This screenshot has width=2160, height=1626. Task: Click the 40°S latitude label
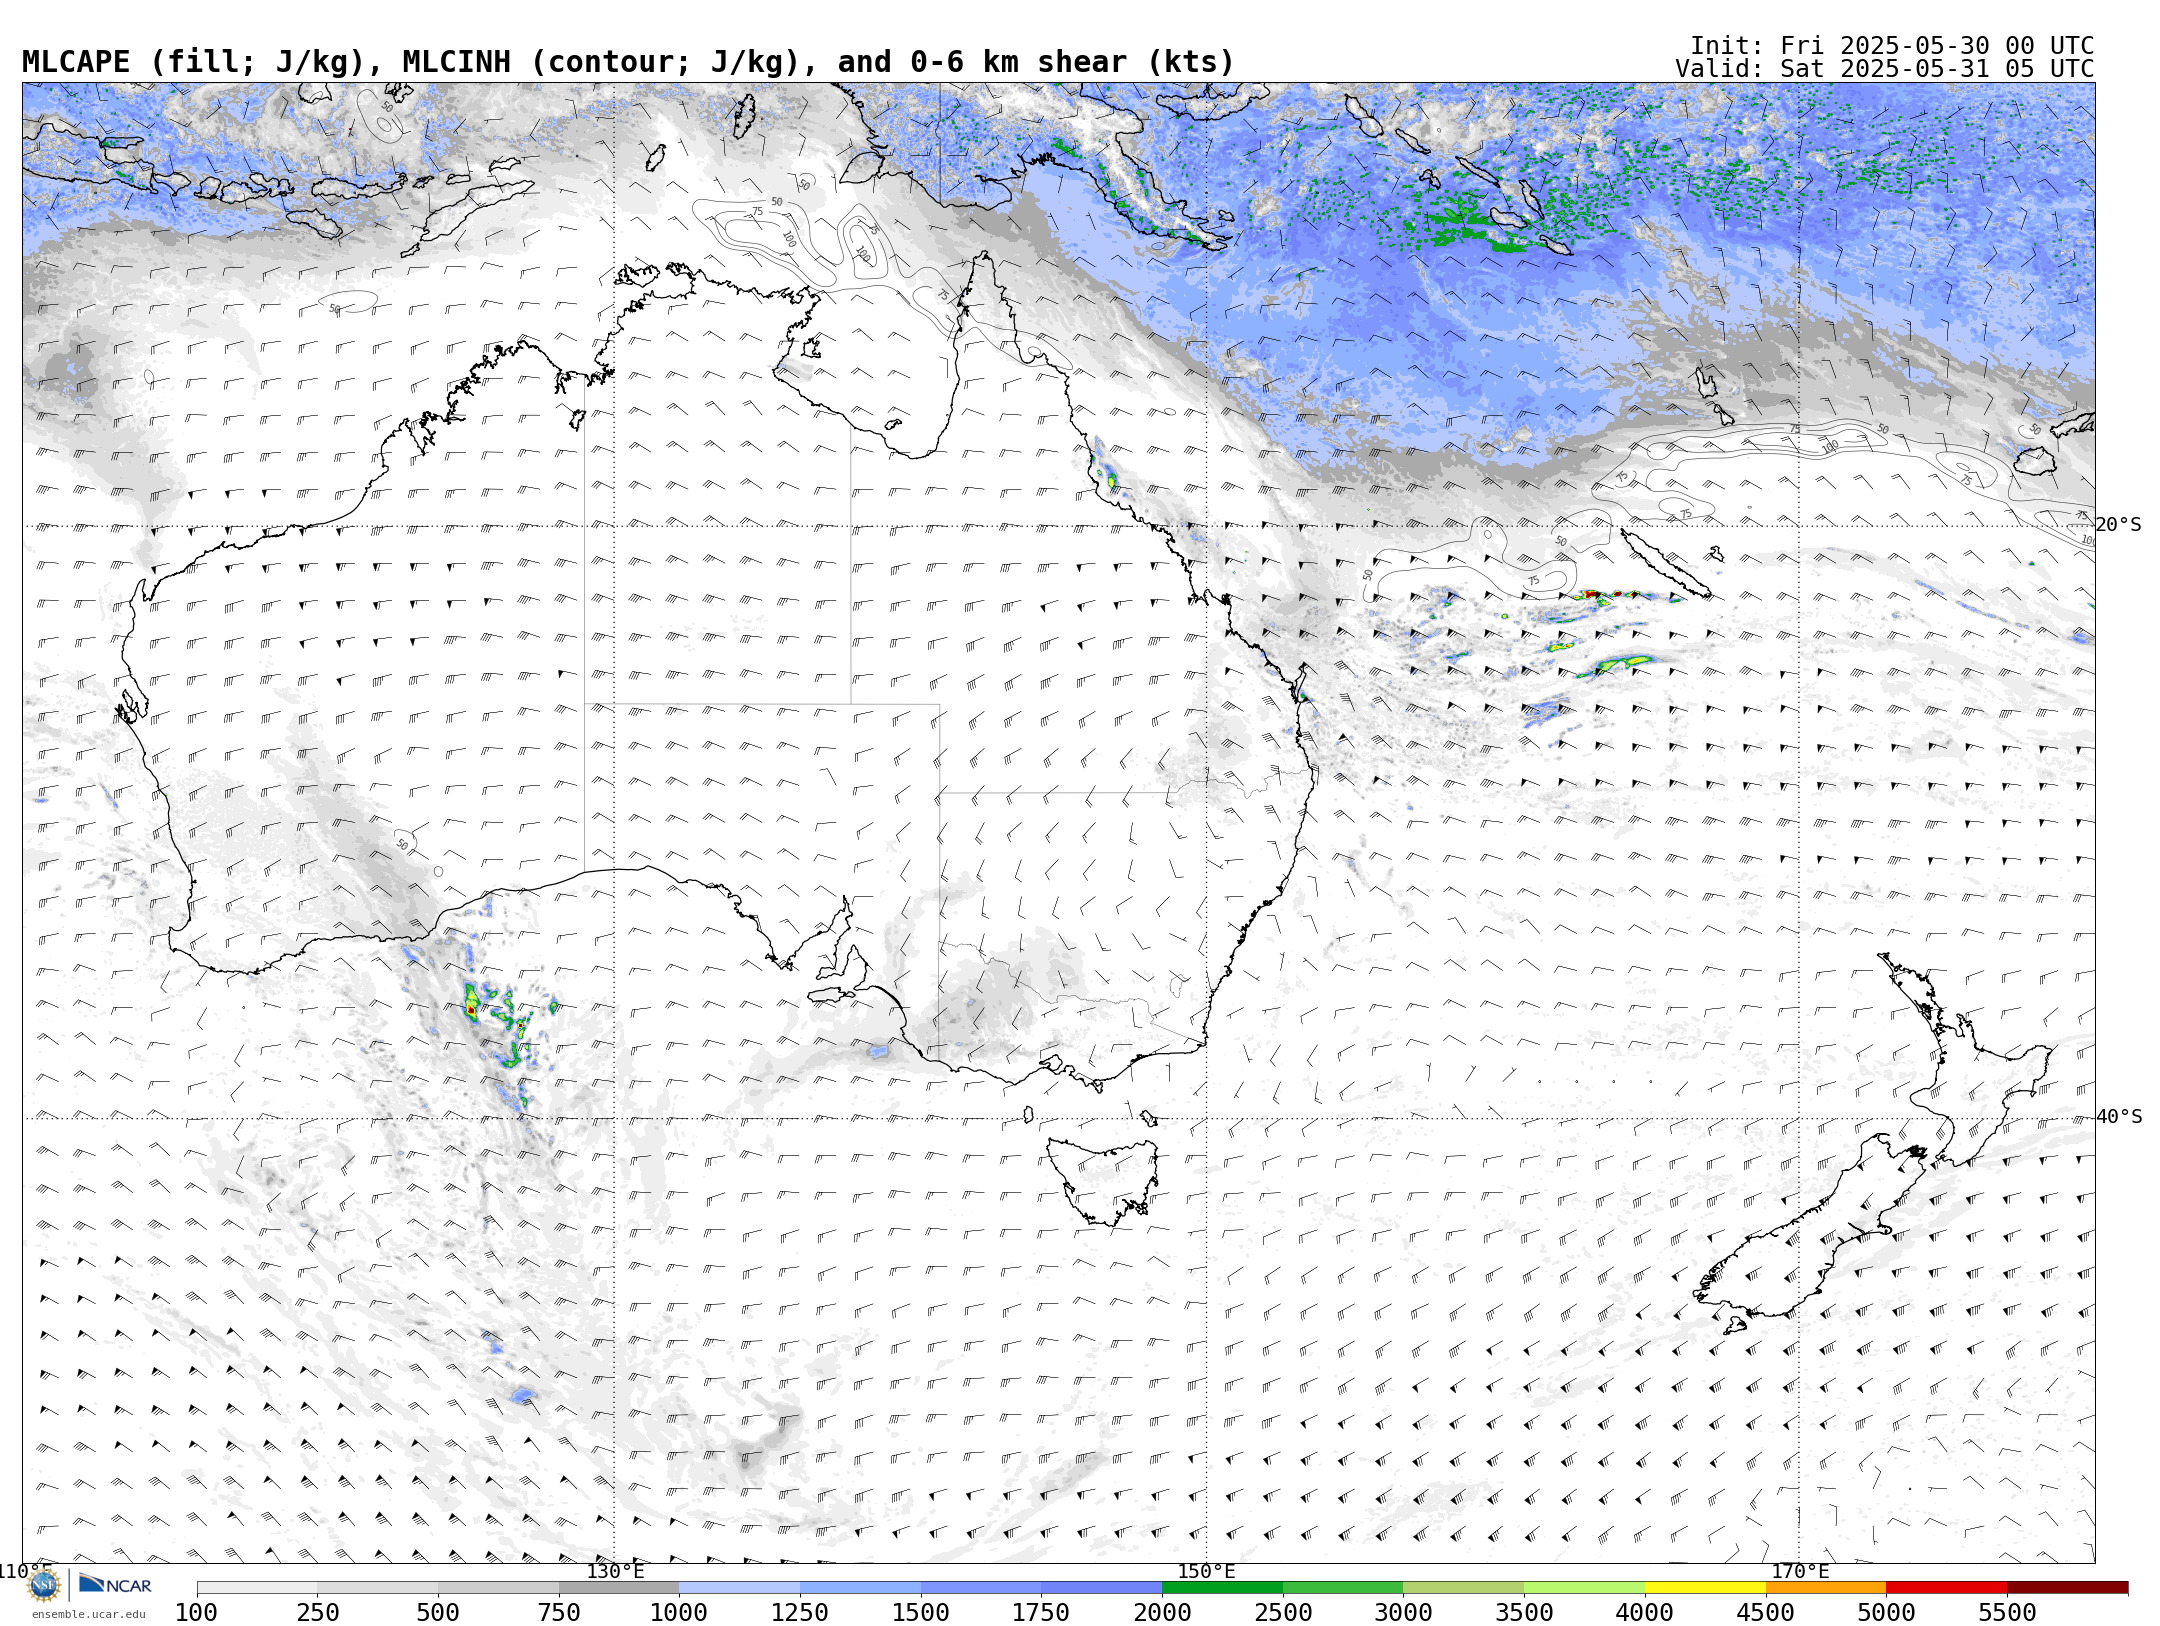pos(2119,1117)
